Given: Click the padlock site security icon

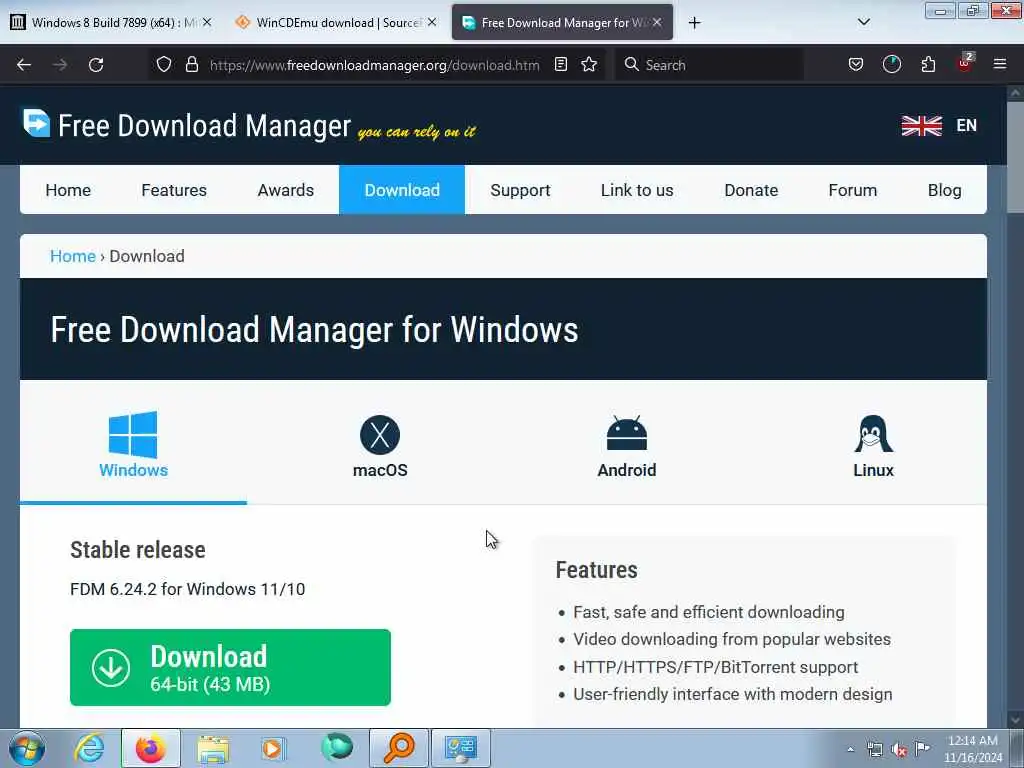Looking at the screenshot, I should tap(191, 64).
